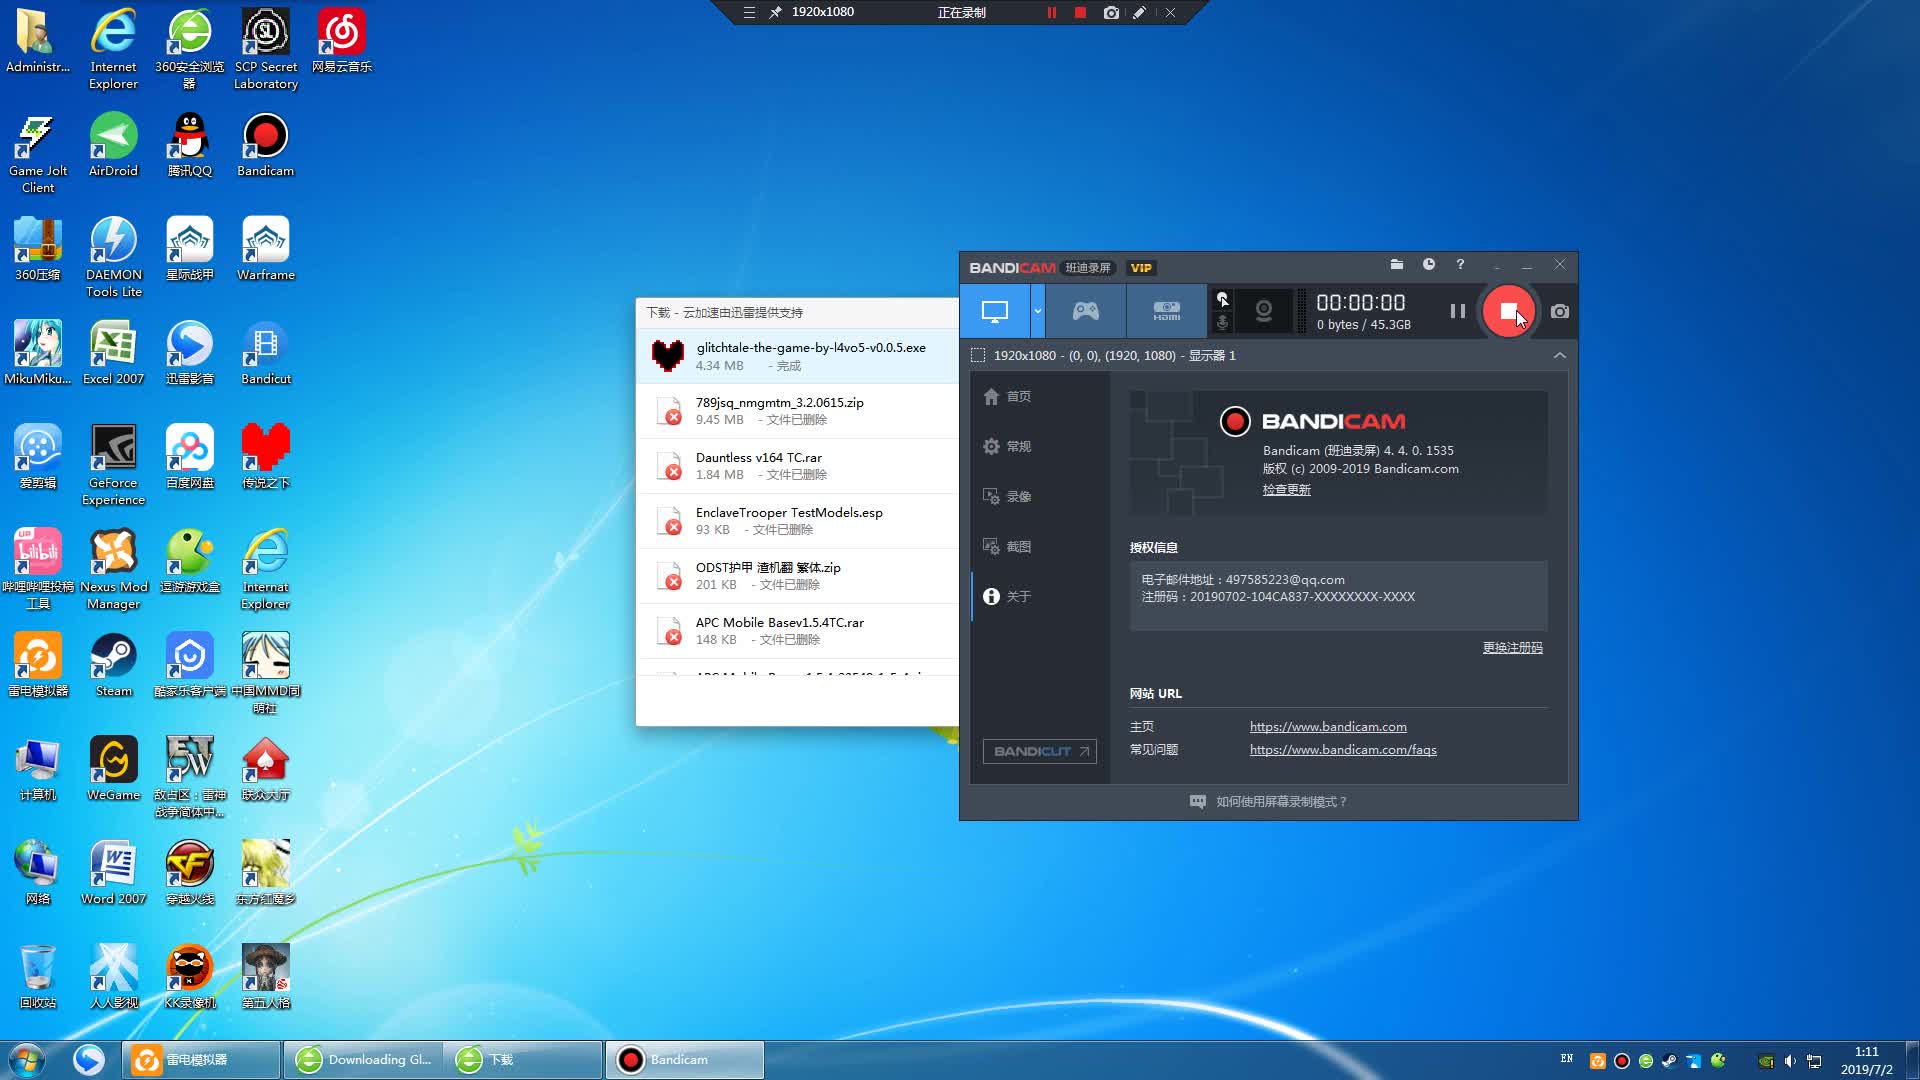Toggle mouse cursor effect overlay
The height and width of the screenshot is (1080, 1920).
[x=1222, y=299]
